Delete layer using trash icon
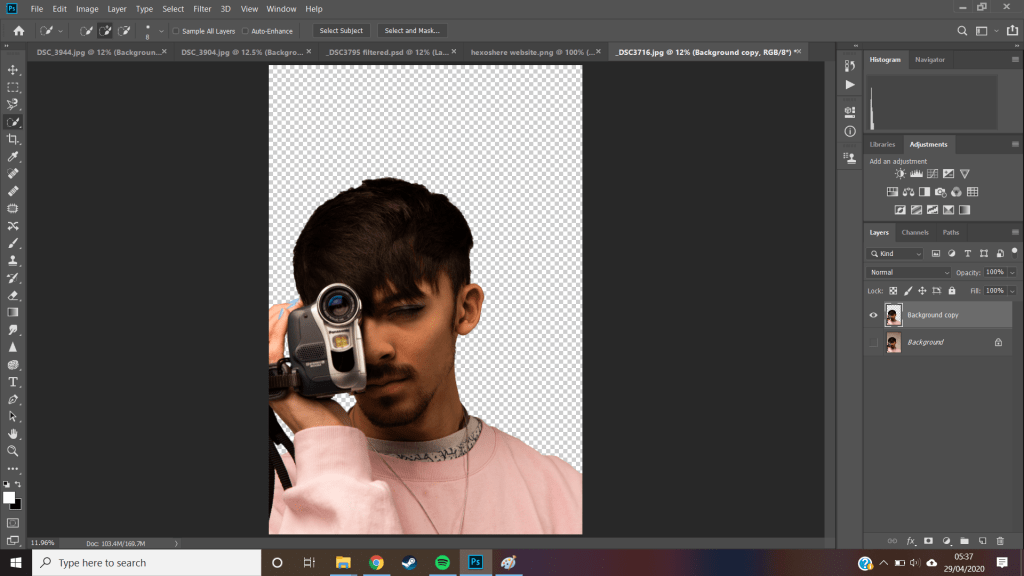The height and width of the screenshot is (576, 1024). click(1000, 541)
